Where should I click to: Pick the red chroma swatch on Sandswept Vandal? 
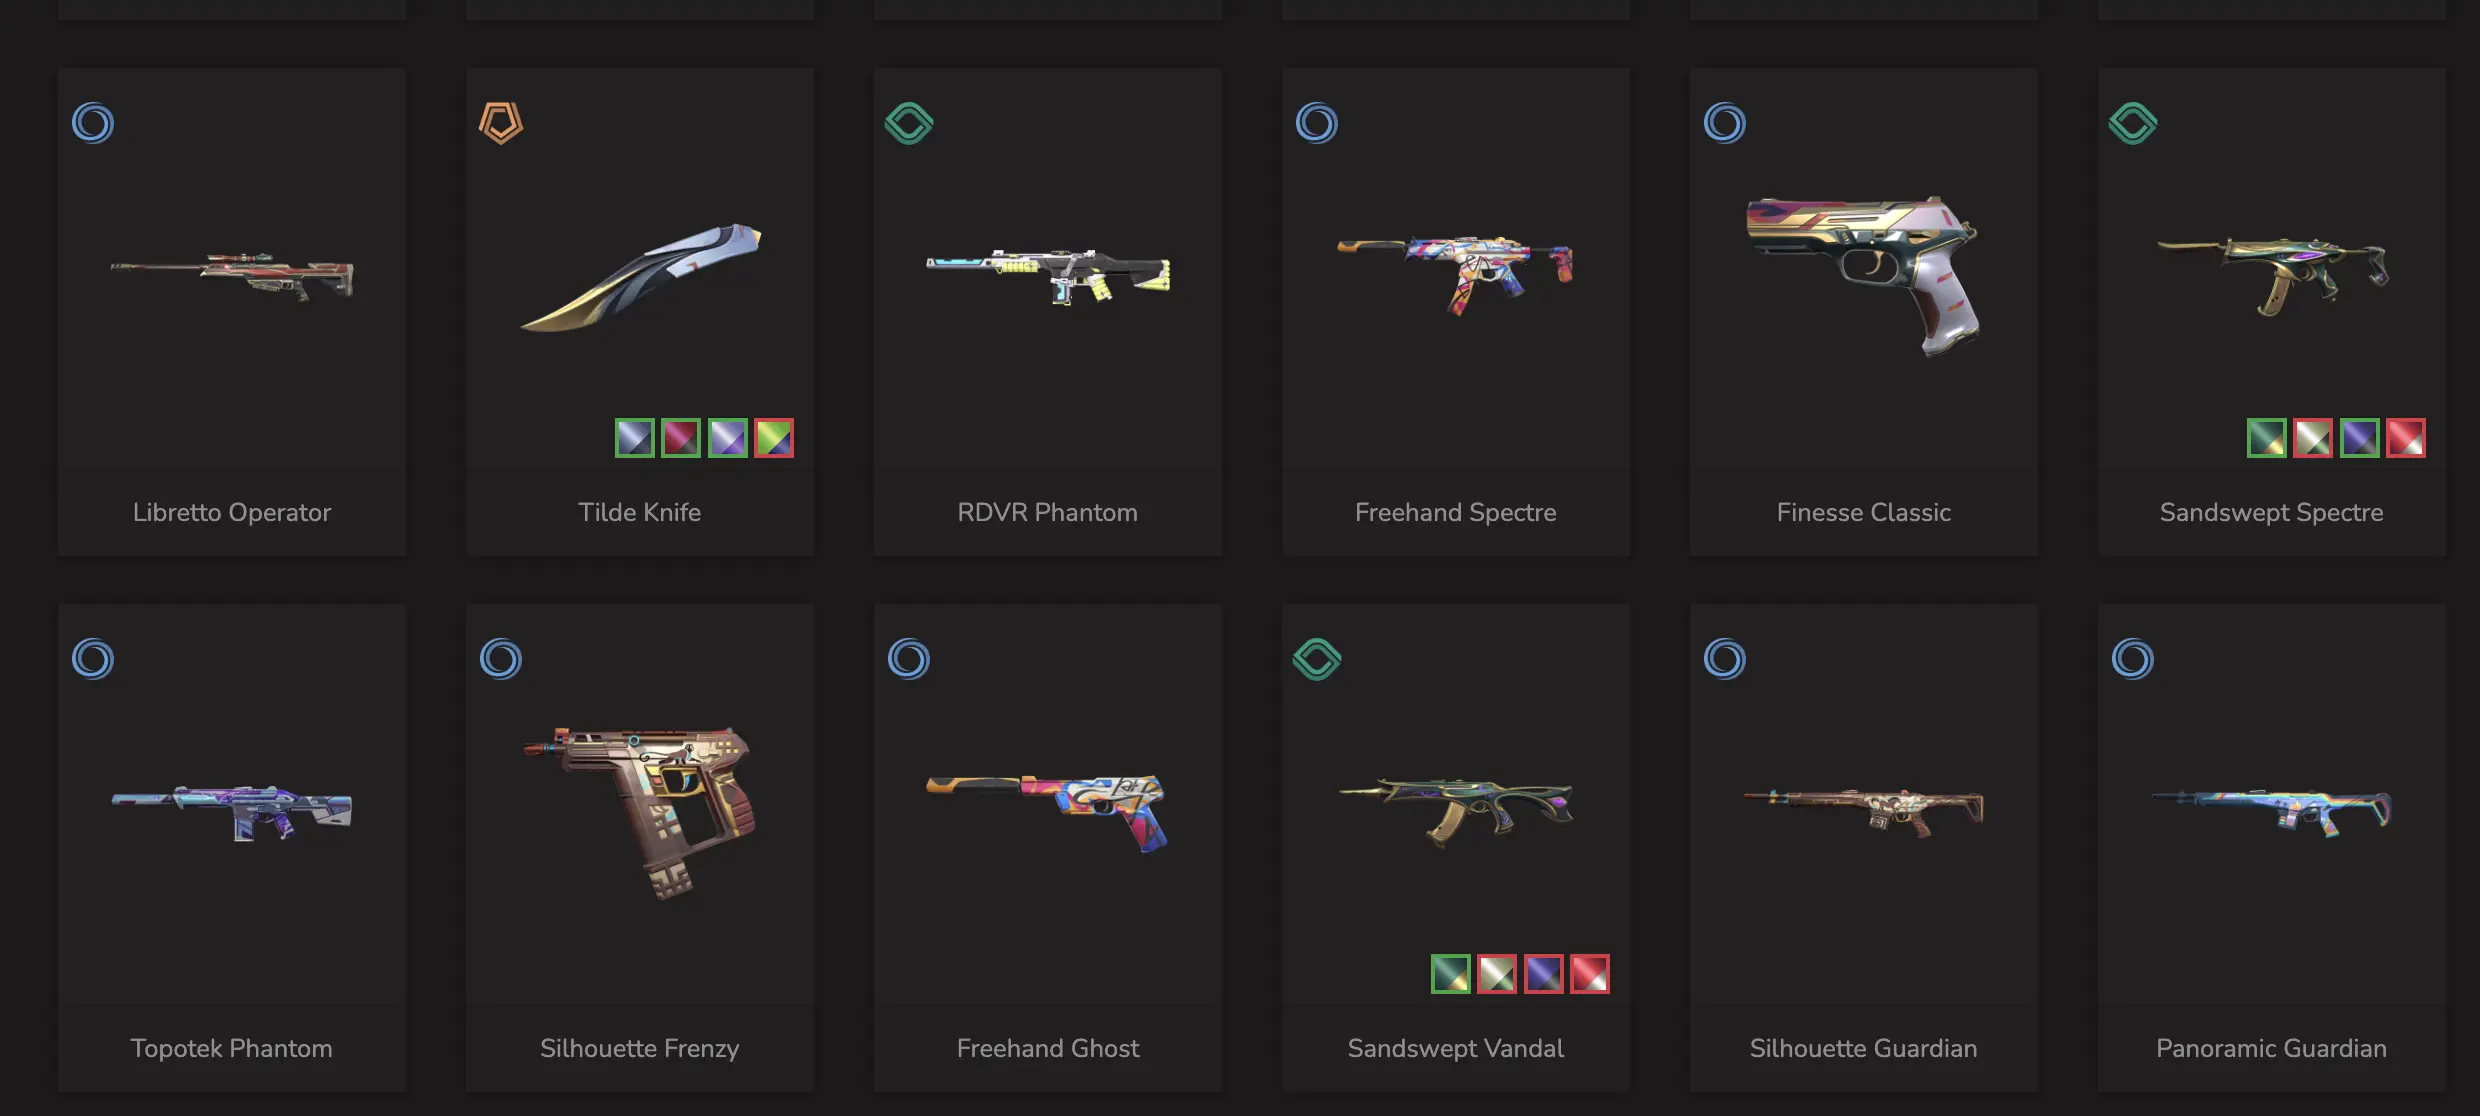click(x=1590, y=974)
